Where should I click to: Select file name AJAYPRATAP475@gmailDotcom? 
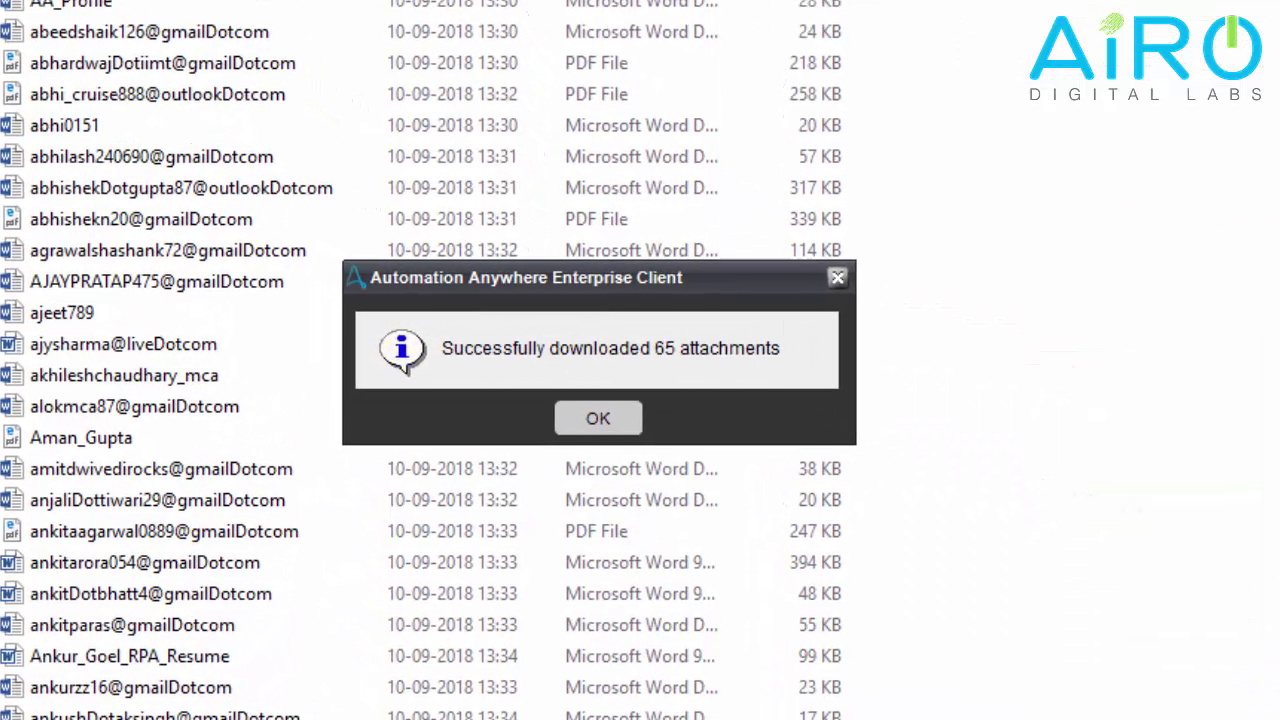tap(157, 282)
